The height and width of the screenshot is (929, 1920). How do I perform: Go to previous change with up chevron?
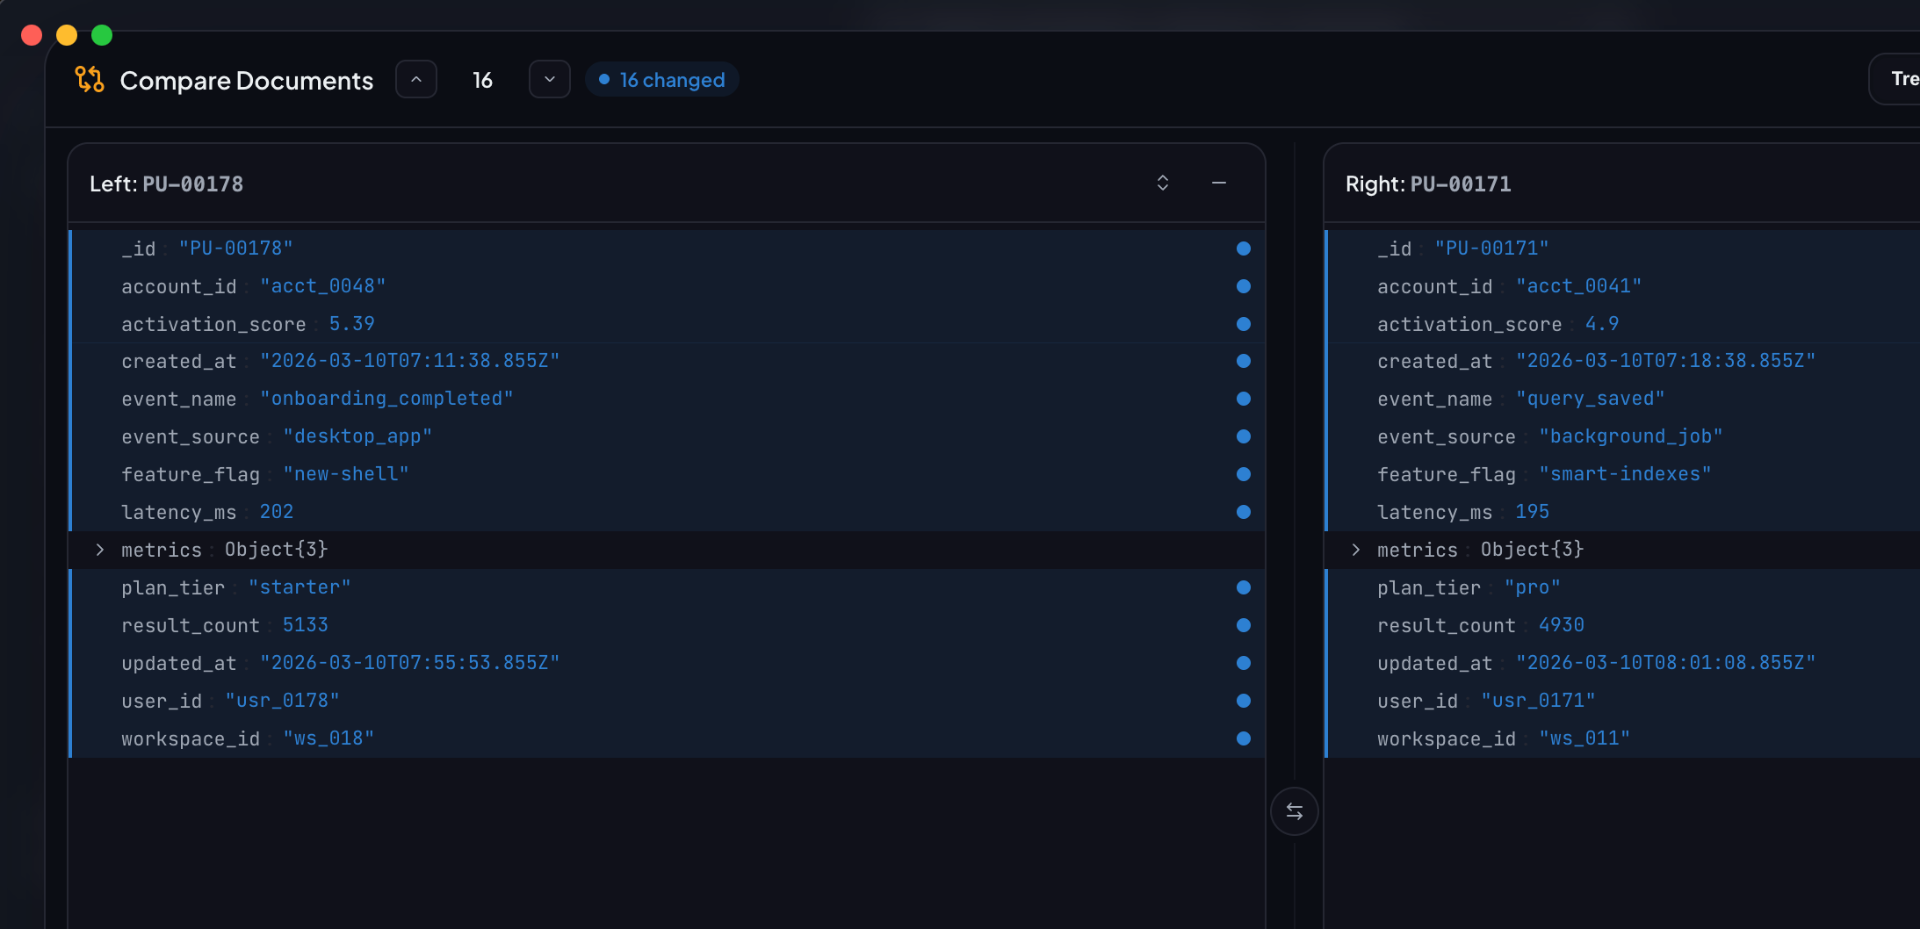pos(416,80)
